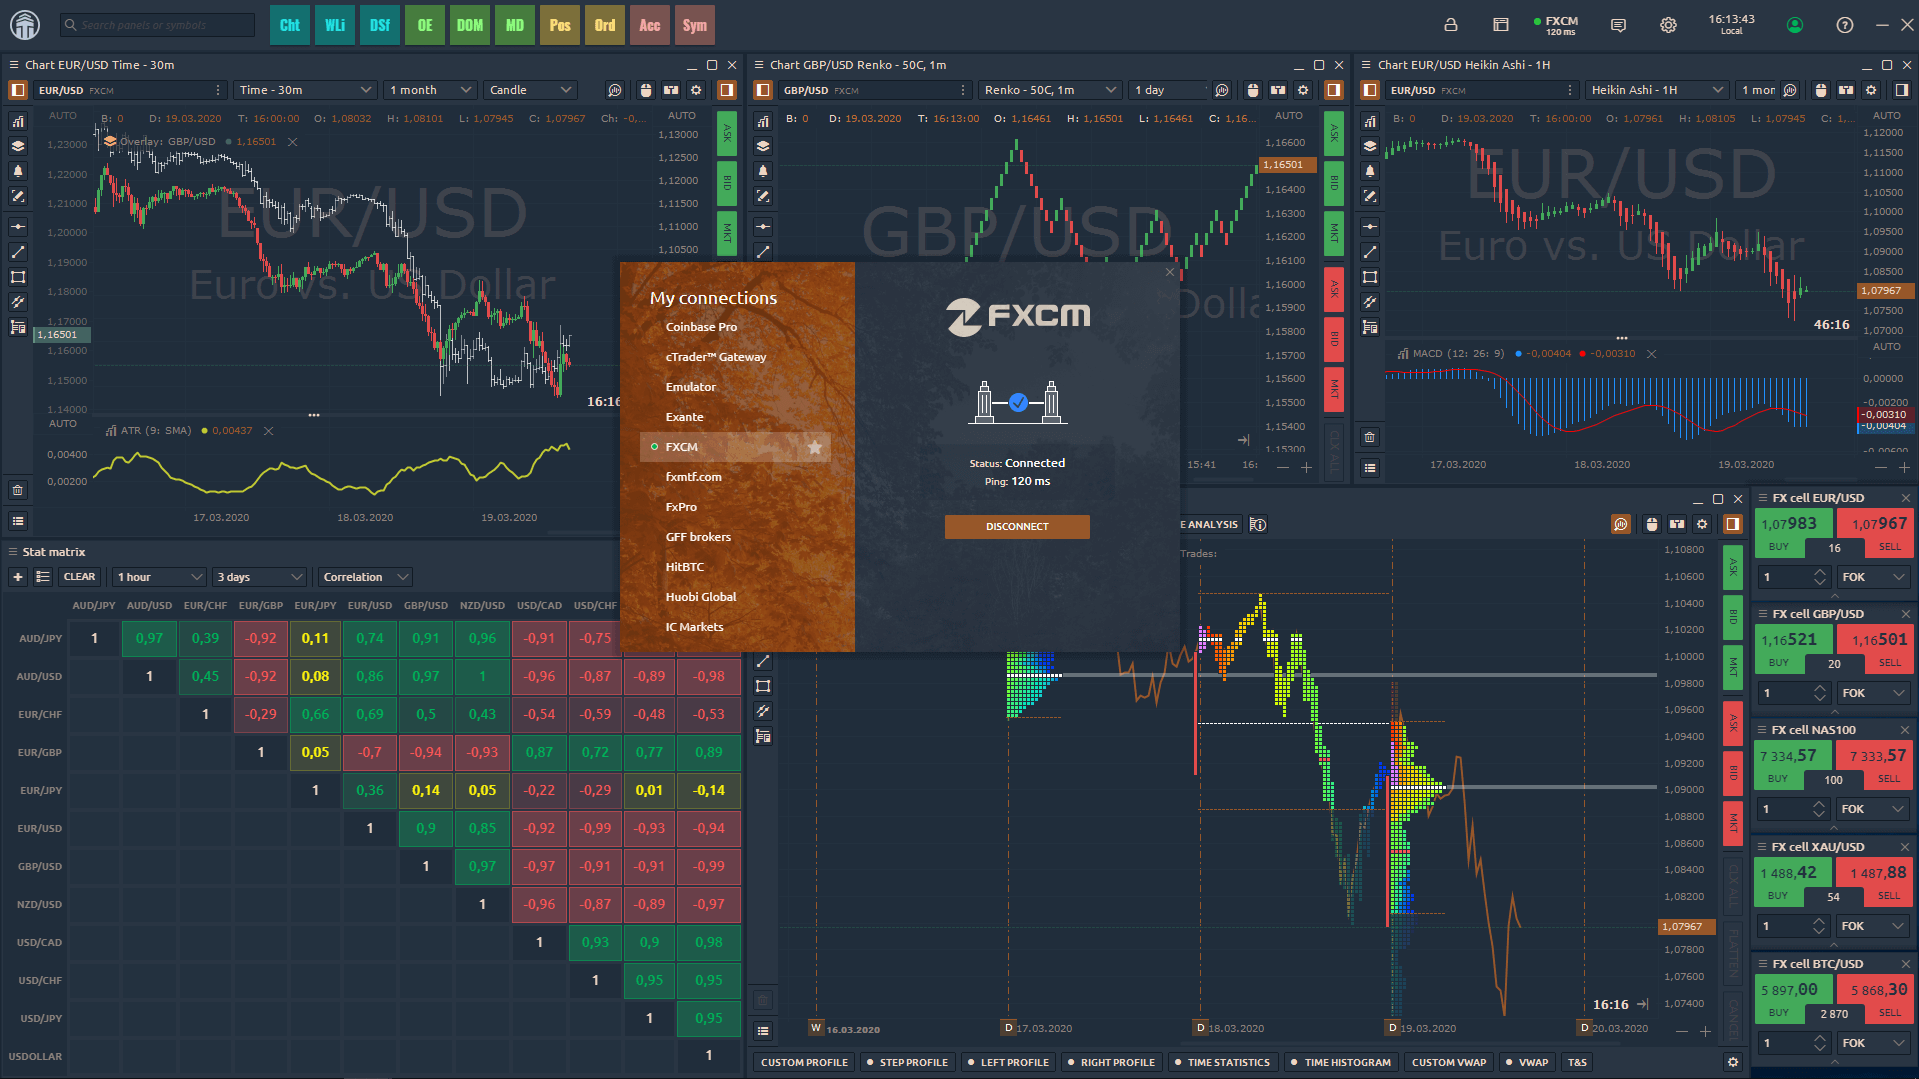Open the overlays layers tool in EUR/USD 30m chart

[18, 146]
